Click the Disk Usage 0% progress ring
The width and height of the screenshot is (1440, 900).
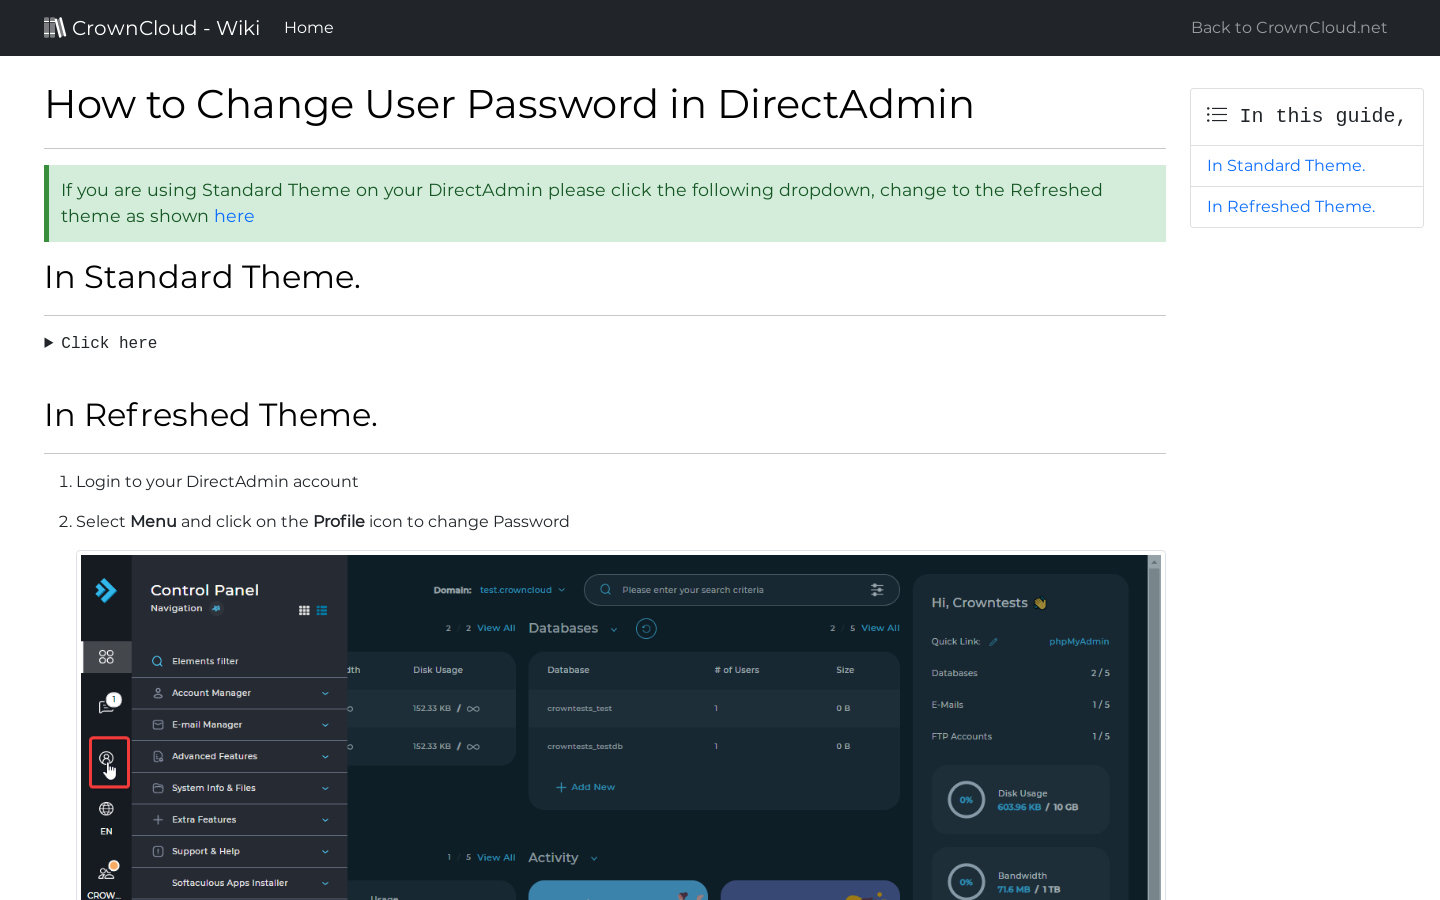(966, 800)
